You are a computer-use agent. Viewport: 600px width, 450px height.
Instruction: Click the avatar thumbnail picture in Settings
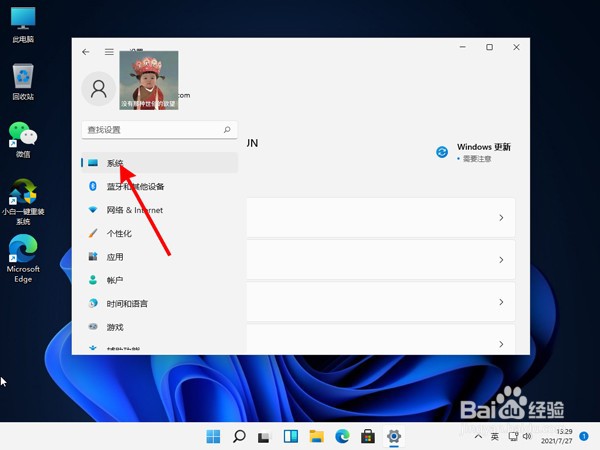click(x=149, y=80)
